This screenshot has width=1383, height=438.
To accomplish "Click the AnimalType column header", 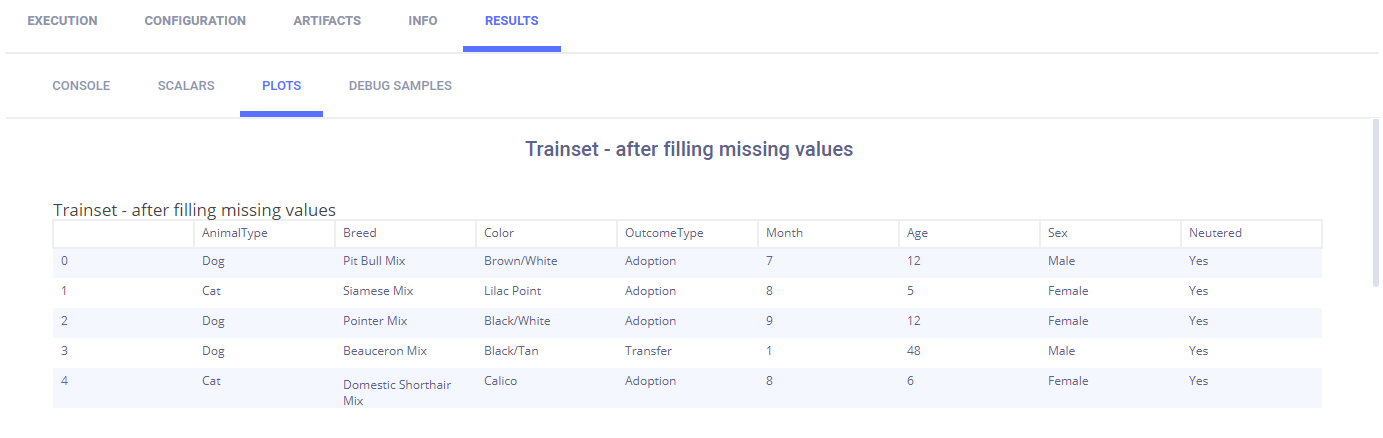I will coord(235,233).
